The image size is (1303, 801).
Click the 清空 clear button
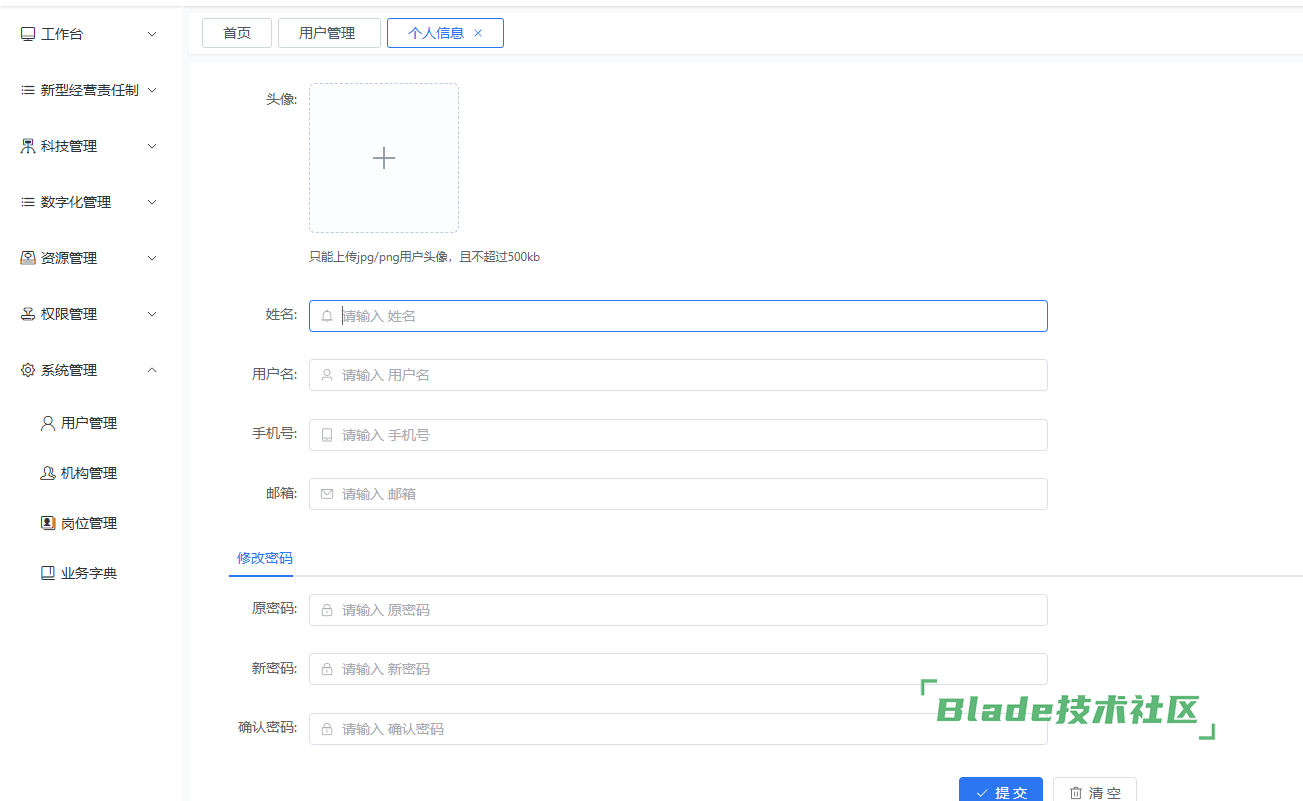[1094, 791]
